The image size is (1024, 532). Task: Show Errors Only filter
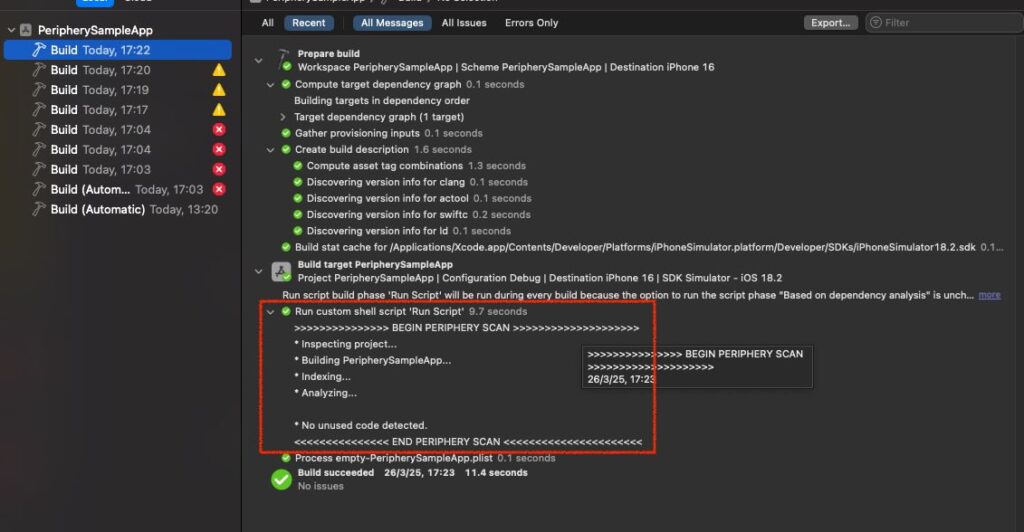(532, 23)
